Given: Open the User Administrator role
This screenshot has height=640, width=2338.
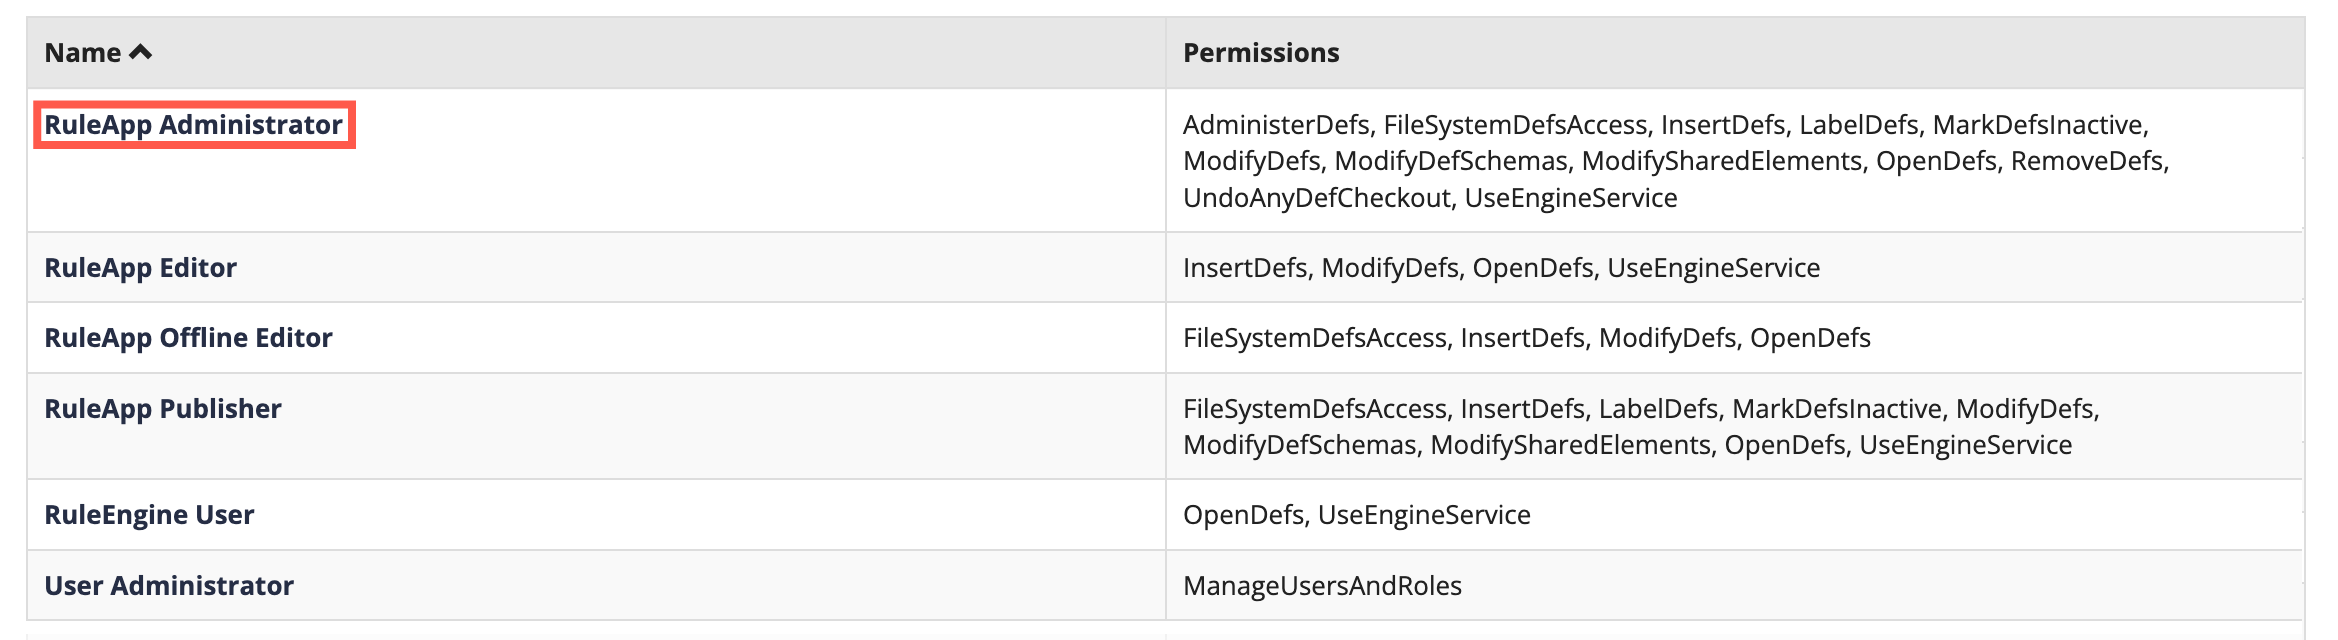Looking at the screenshot, I should click(169, 585).
